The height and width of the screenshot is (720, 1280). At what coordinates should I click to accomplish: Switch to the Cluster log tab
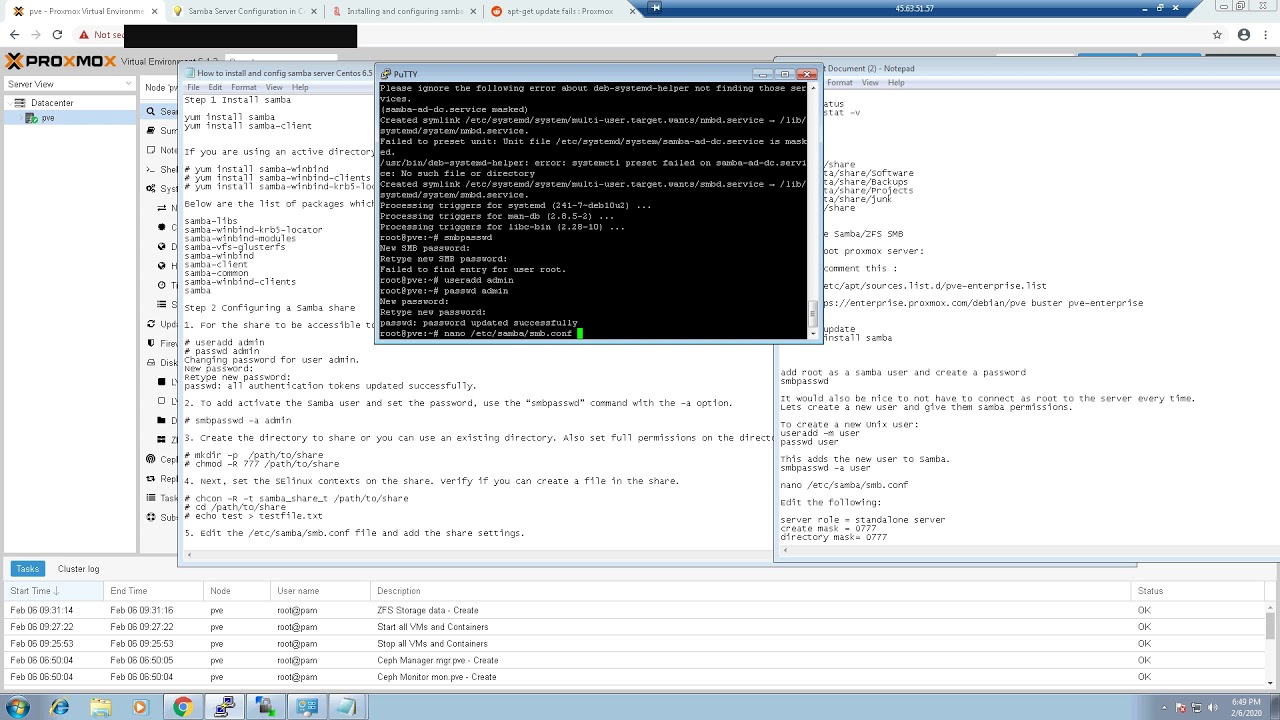point(78,569)
